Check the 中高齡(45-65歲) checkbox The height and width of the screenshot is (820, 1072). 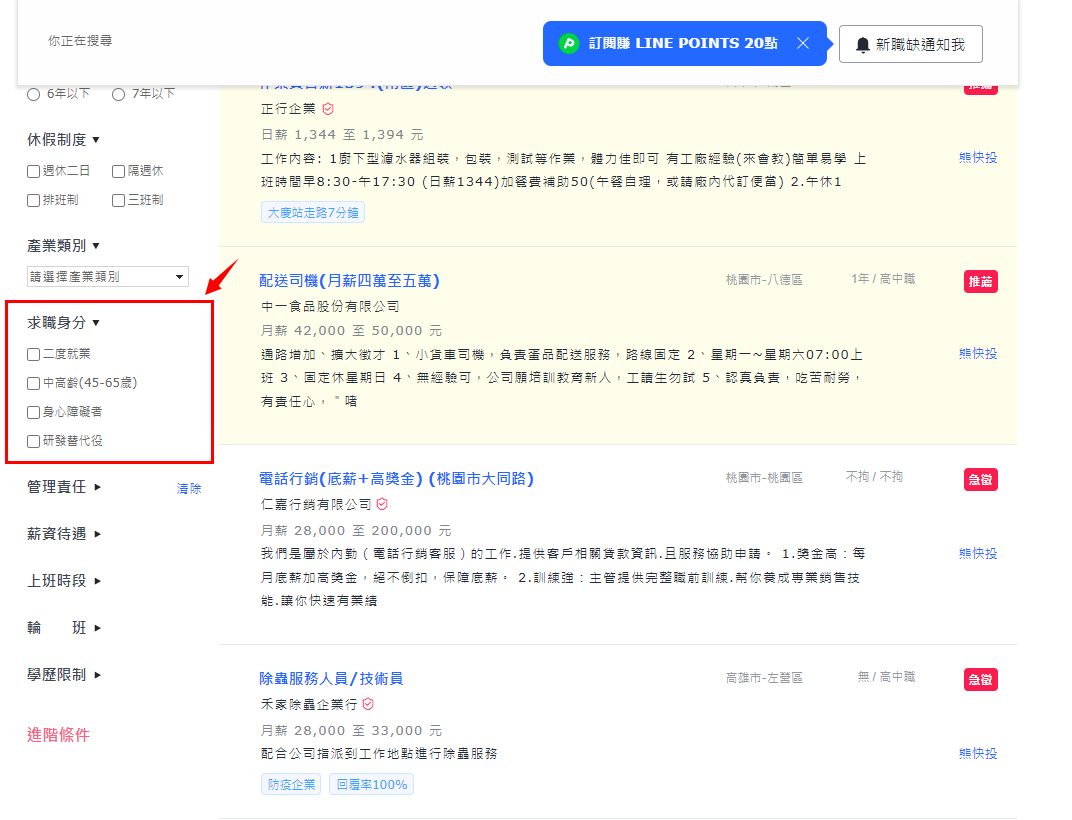click(x=33, y=384)
